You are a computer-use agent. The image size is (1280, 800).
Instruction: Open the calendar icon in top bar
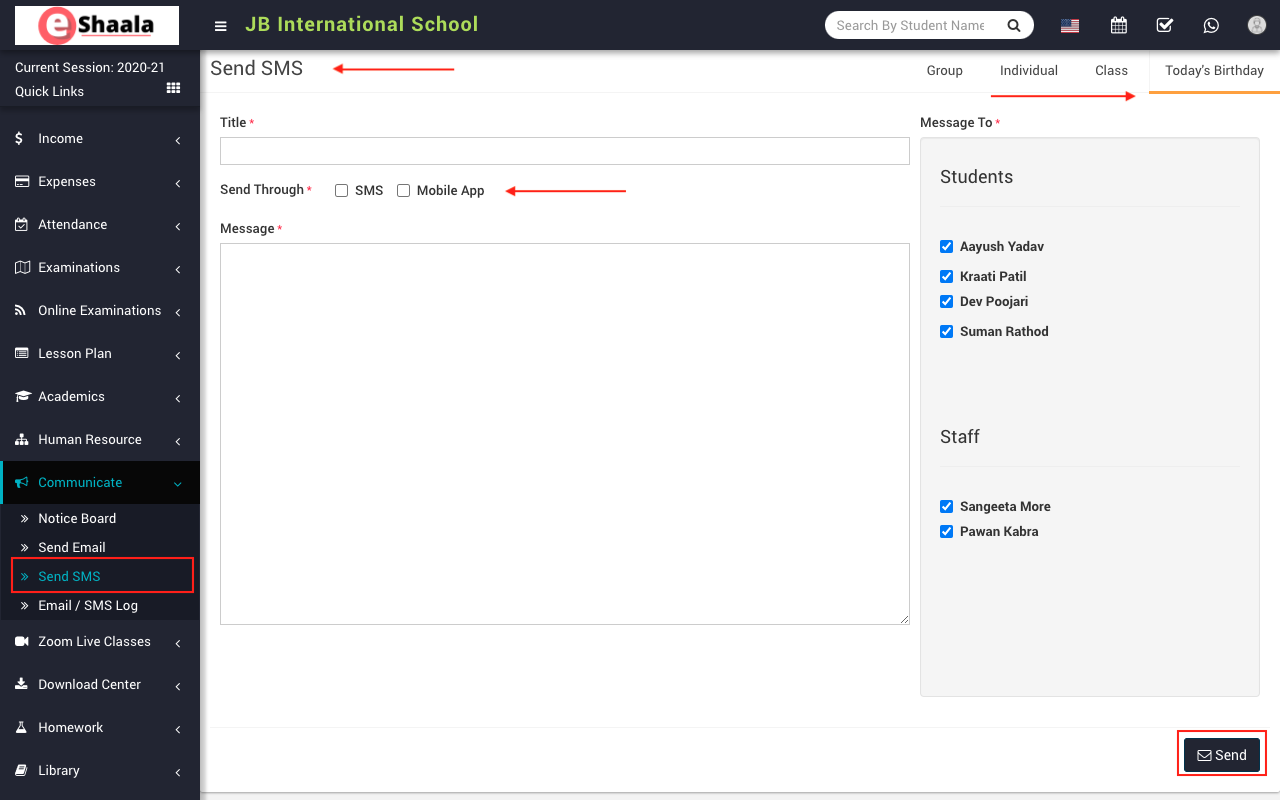coord(1119,26)
